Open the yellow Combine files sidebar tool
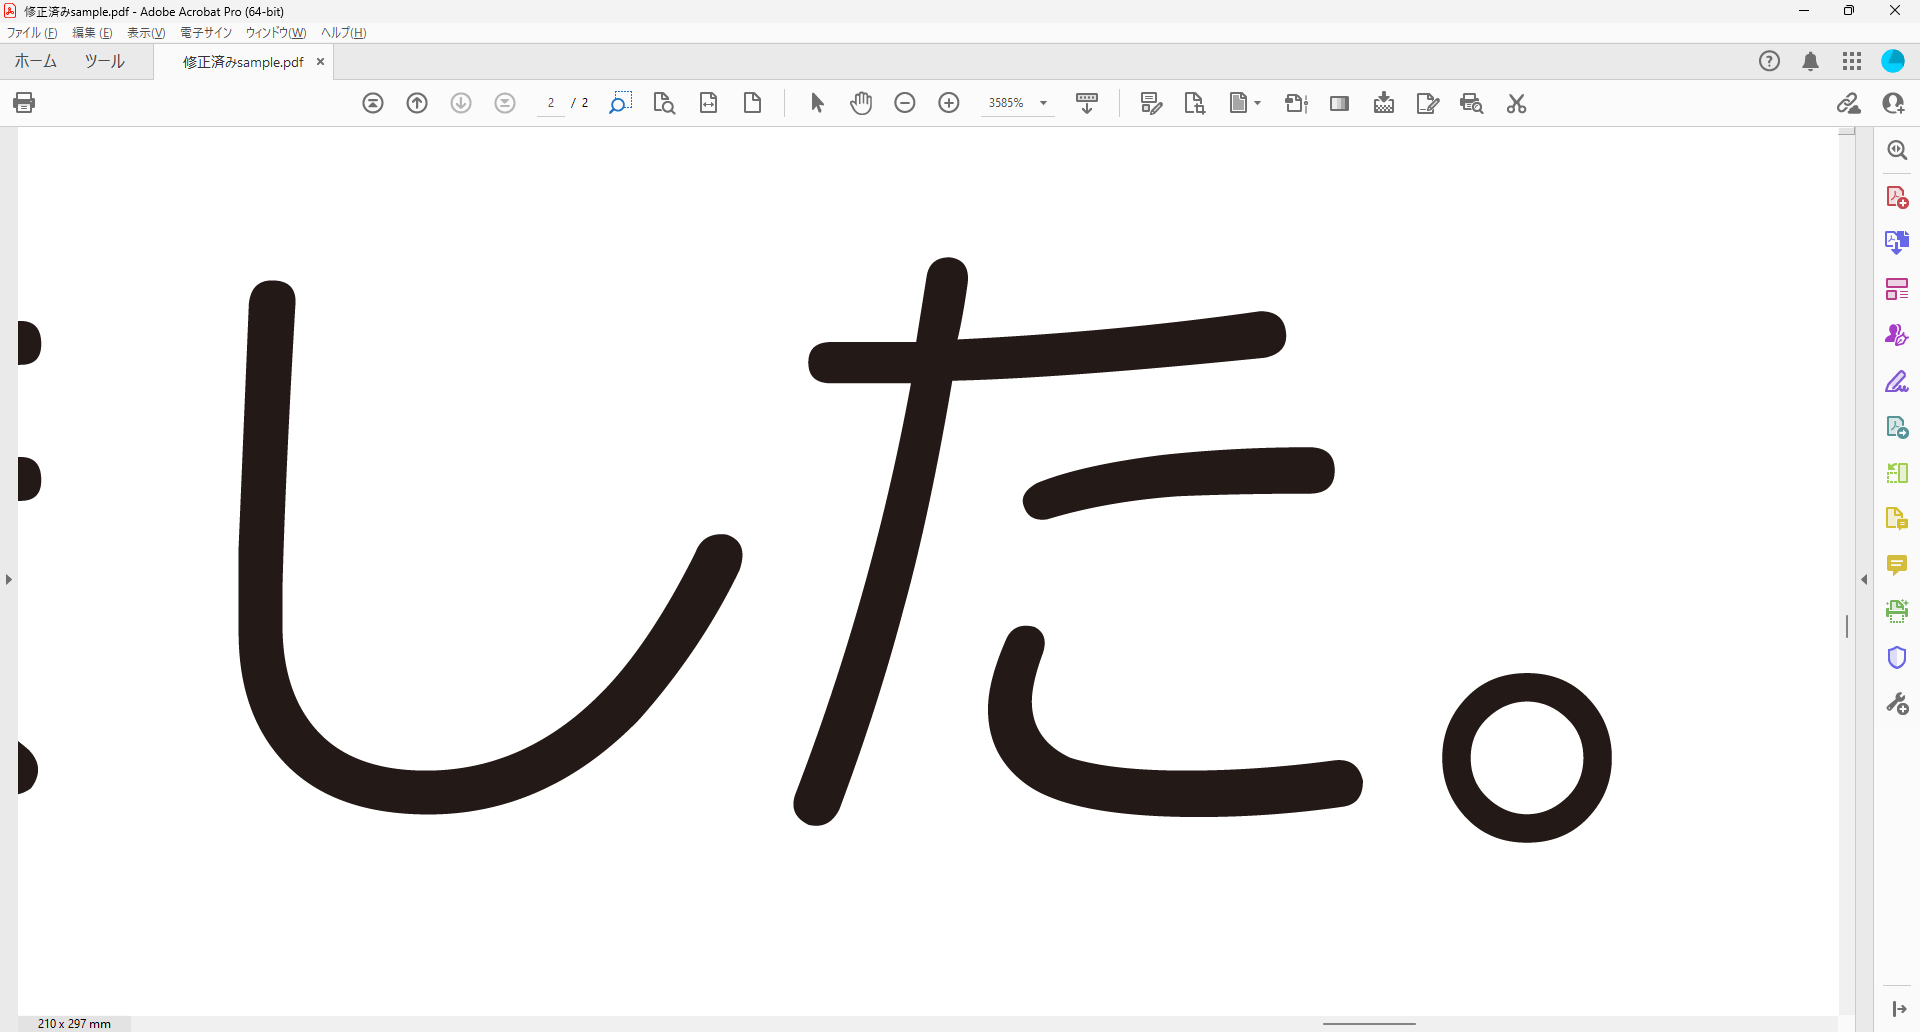 click(1897, 519)
